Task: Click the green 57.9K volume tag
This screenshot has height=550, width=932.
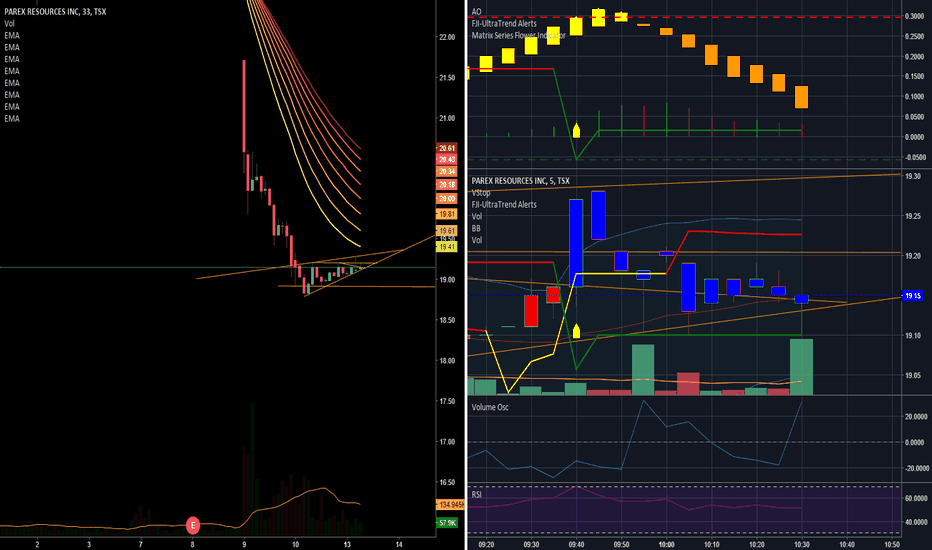Action: 447,523
